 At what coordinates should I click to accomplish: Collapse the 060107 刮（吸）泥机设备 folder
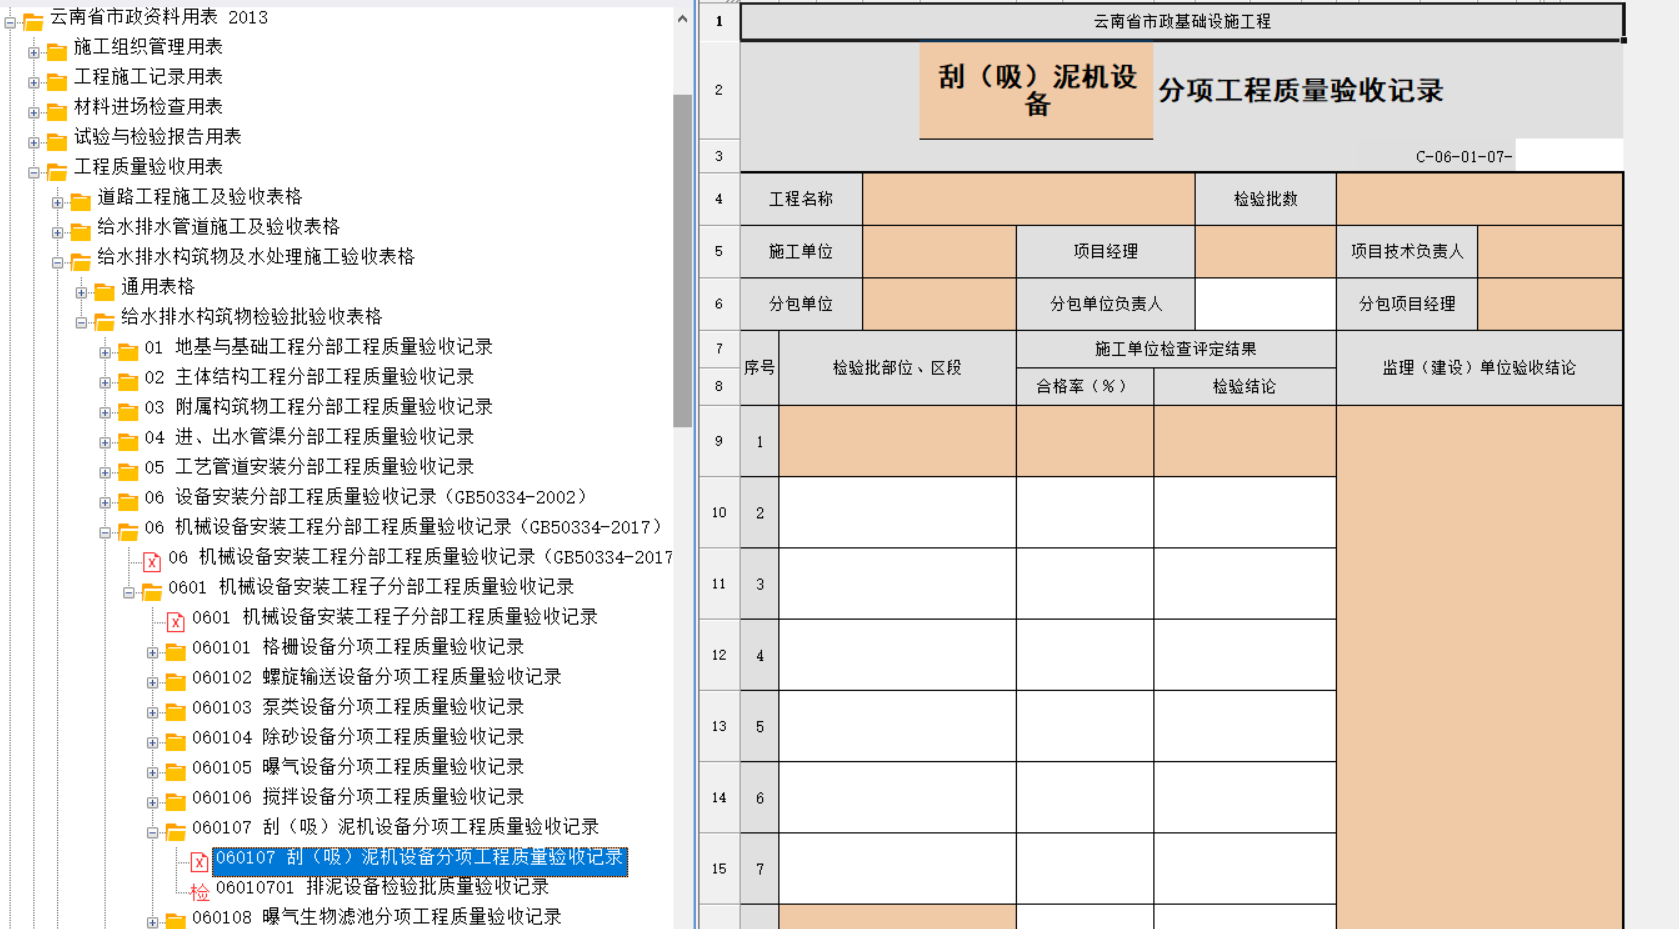[152, 832]
